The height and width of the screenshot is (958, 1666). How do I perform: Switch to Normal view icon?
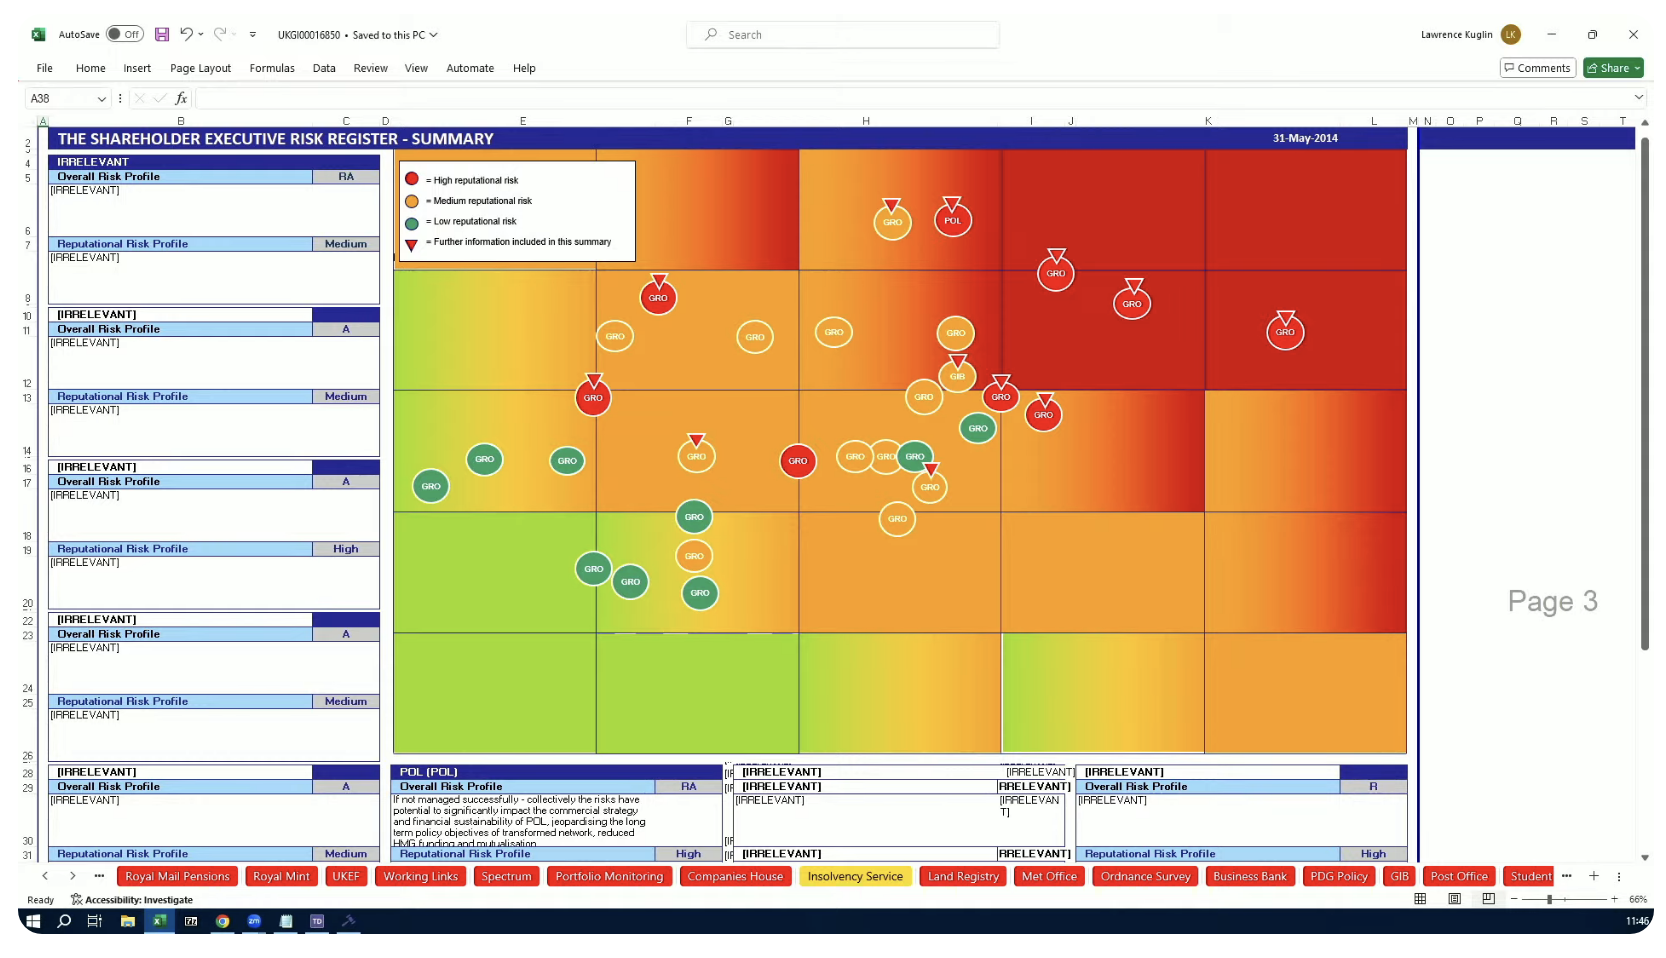coord(1420,899)
